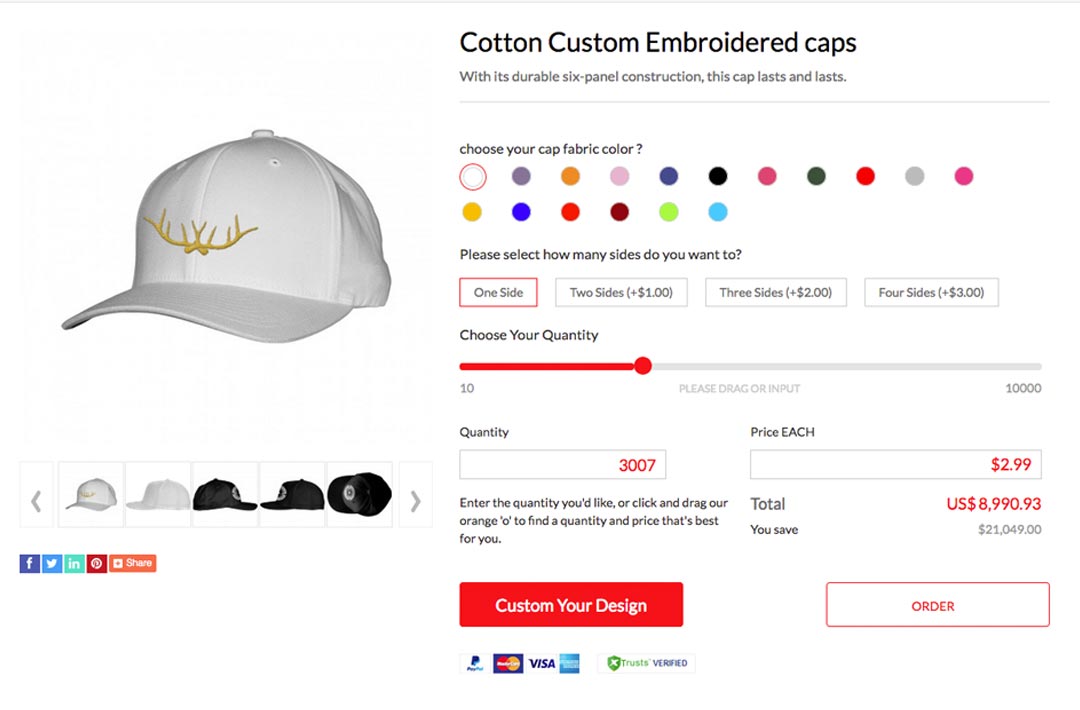Choose the black cap fabric color
This screenshot has width=1080, height=710.
(x=718, y=176)
